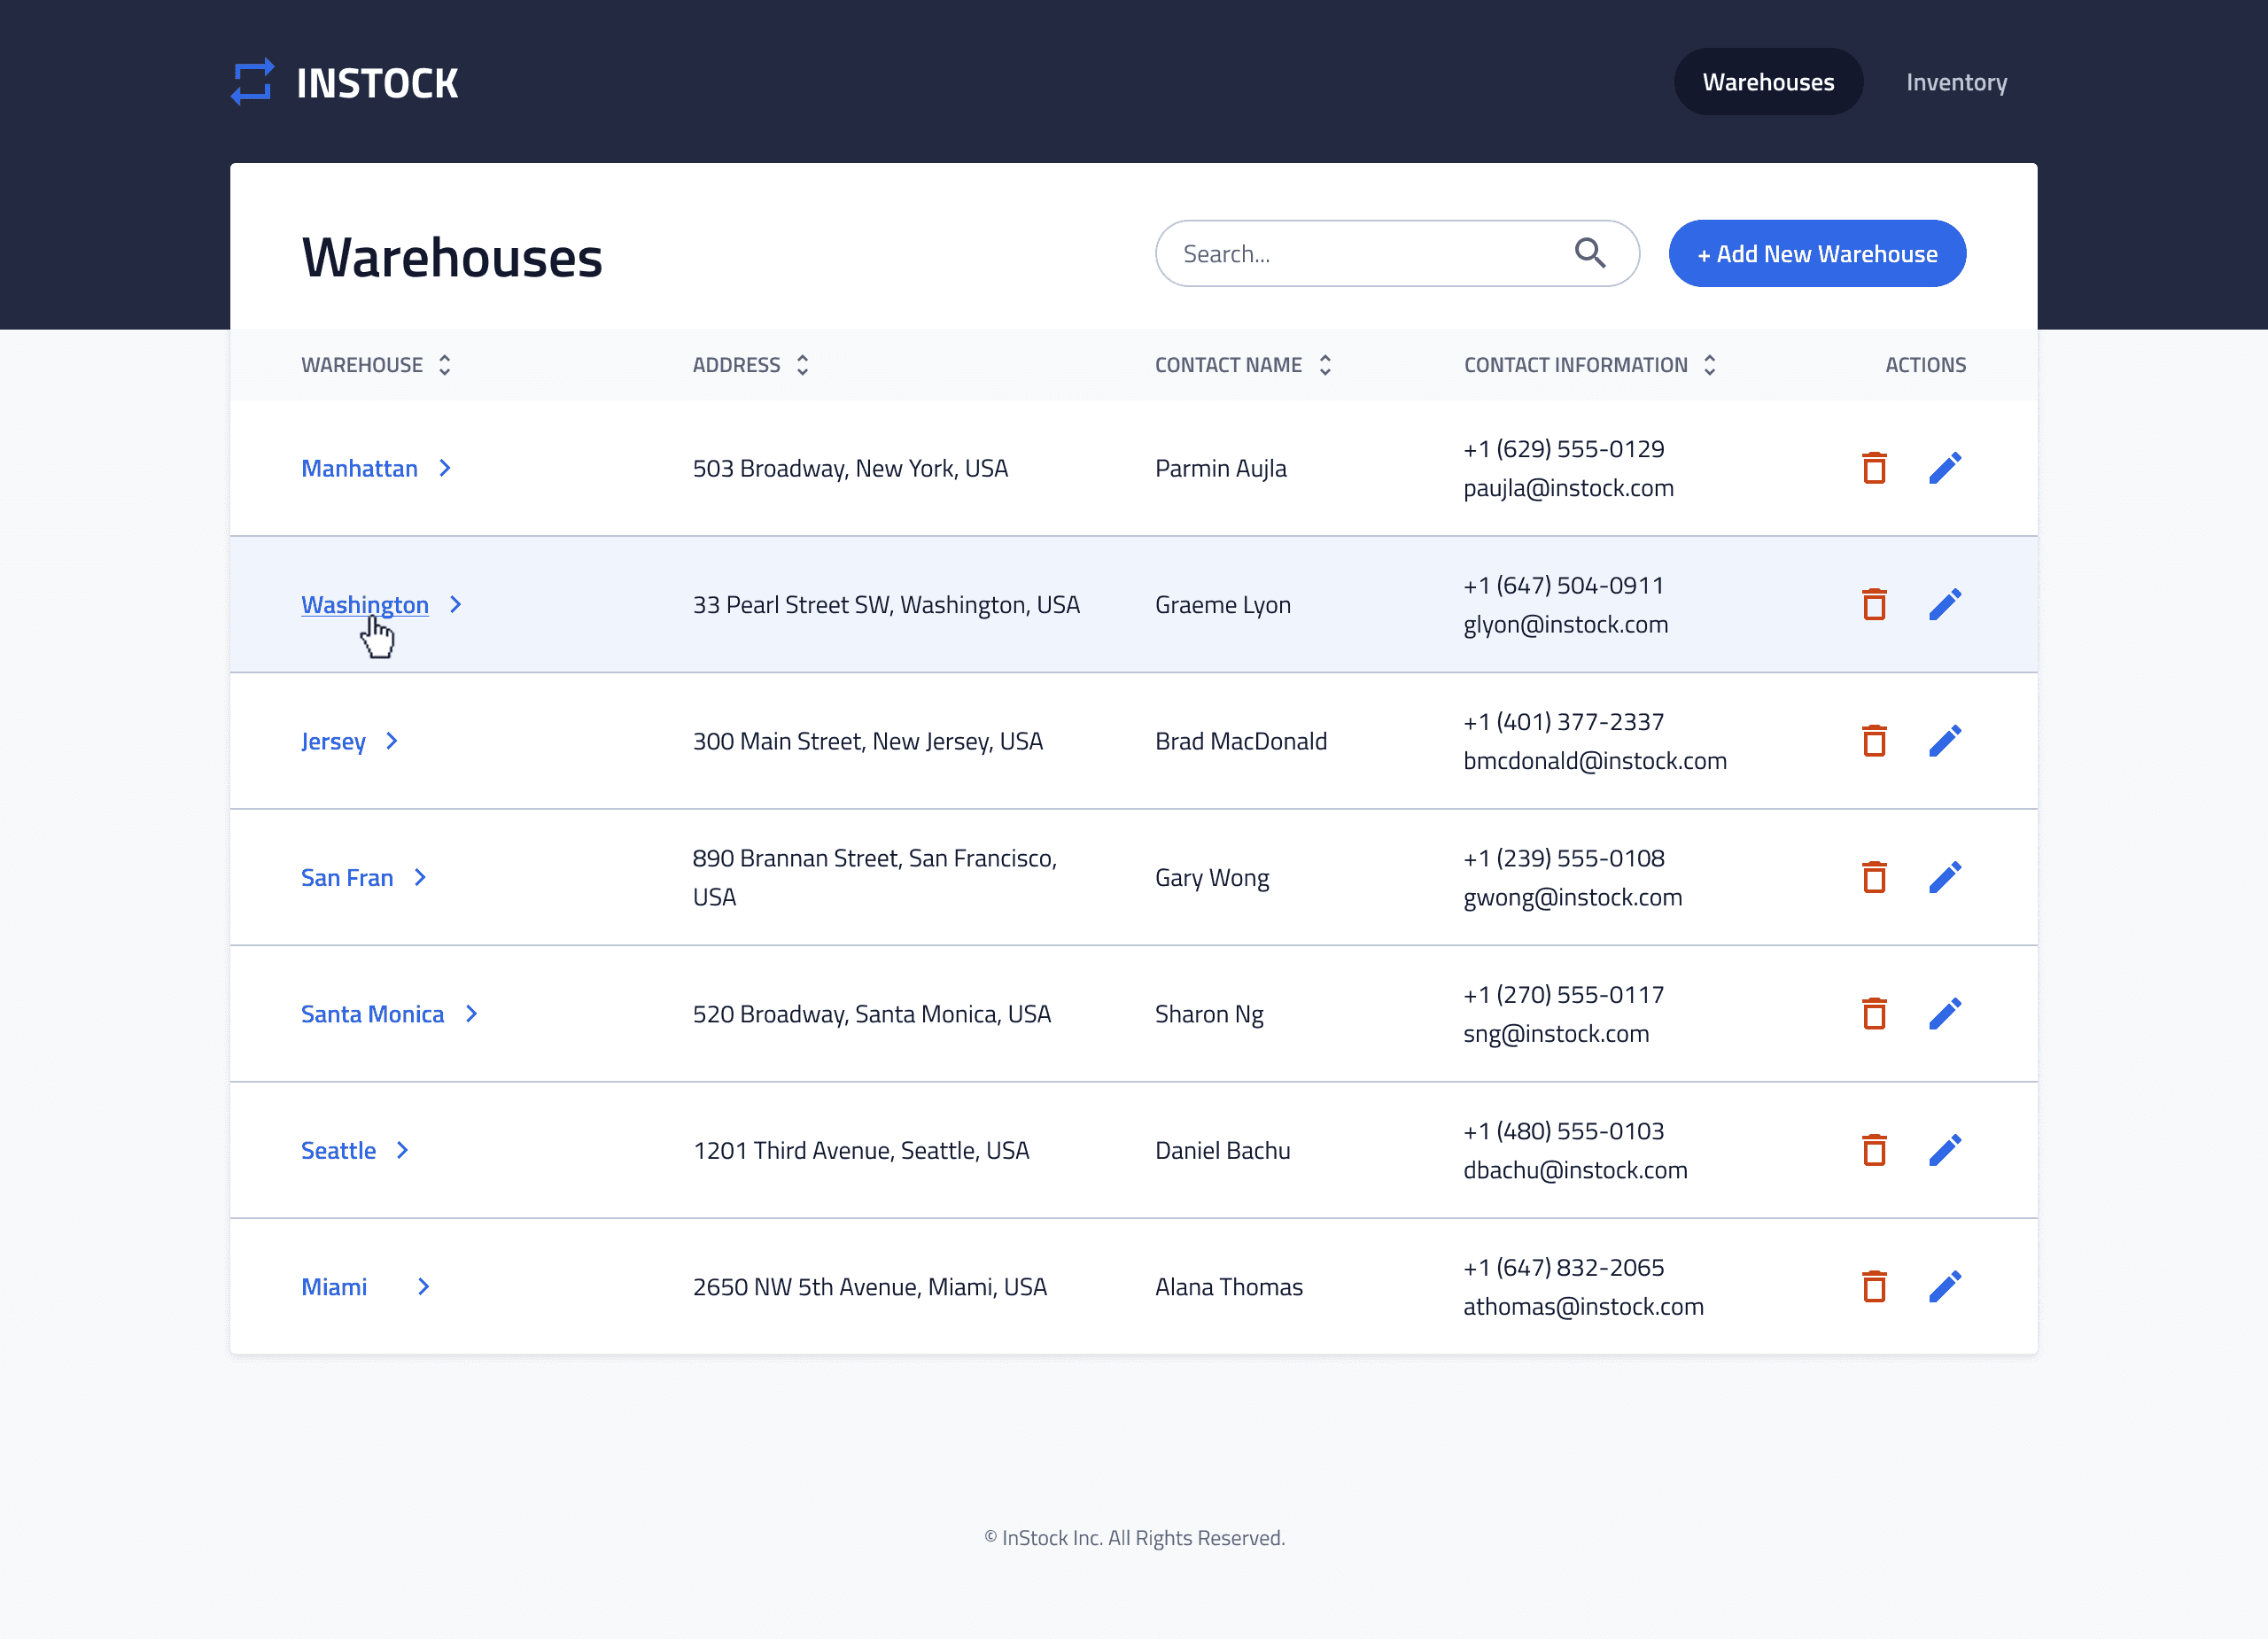Screen dimensions: 2268x1639
Task: Delete the San Fran warehouse
Action: point(1874,877)
